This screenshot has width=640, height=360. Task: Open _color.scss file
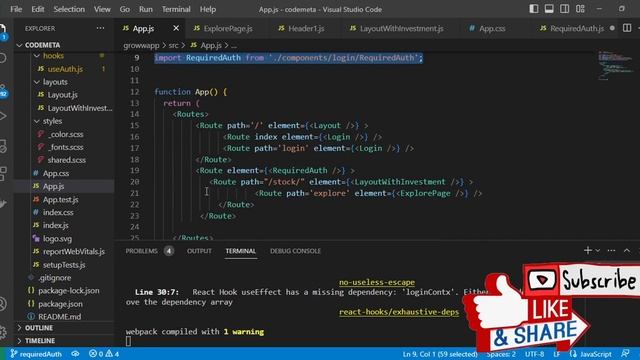point(66,134)
